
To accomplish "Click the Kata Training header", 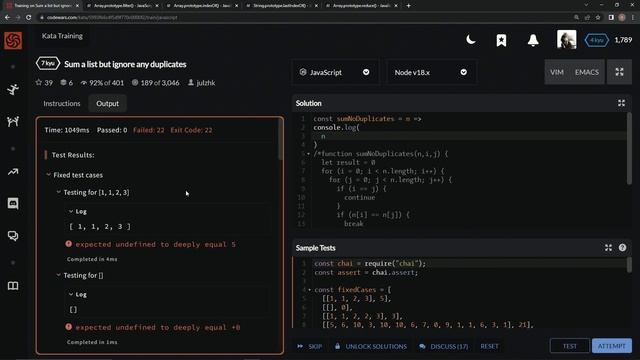I will click(62, 36).
